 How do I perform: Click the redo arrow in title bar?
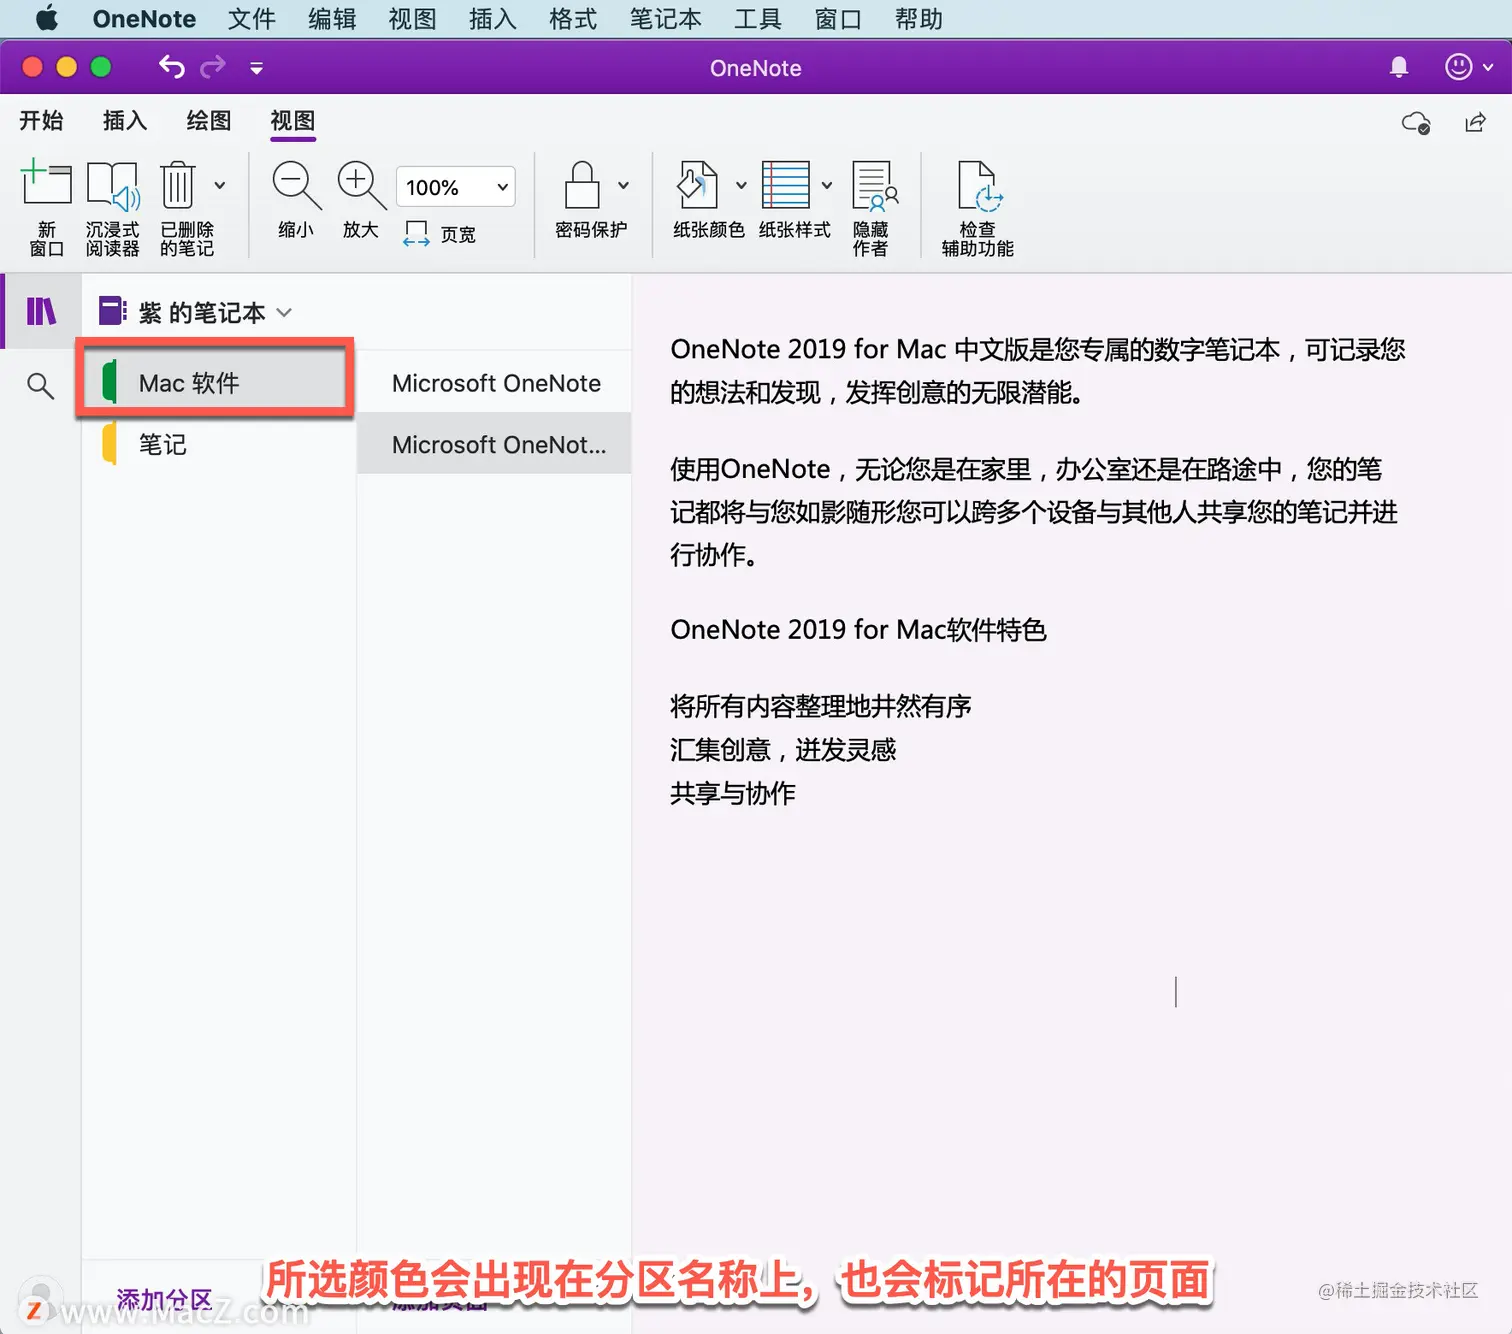click(213, 67)
